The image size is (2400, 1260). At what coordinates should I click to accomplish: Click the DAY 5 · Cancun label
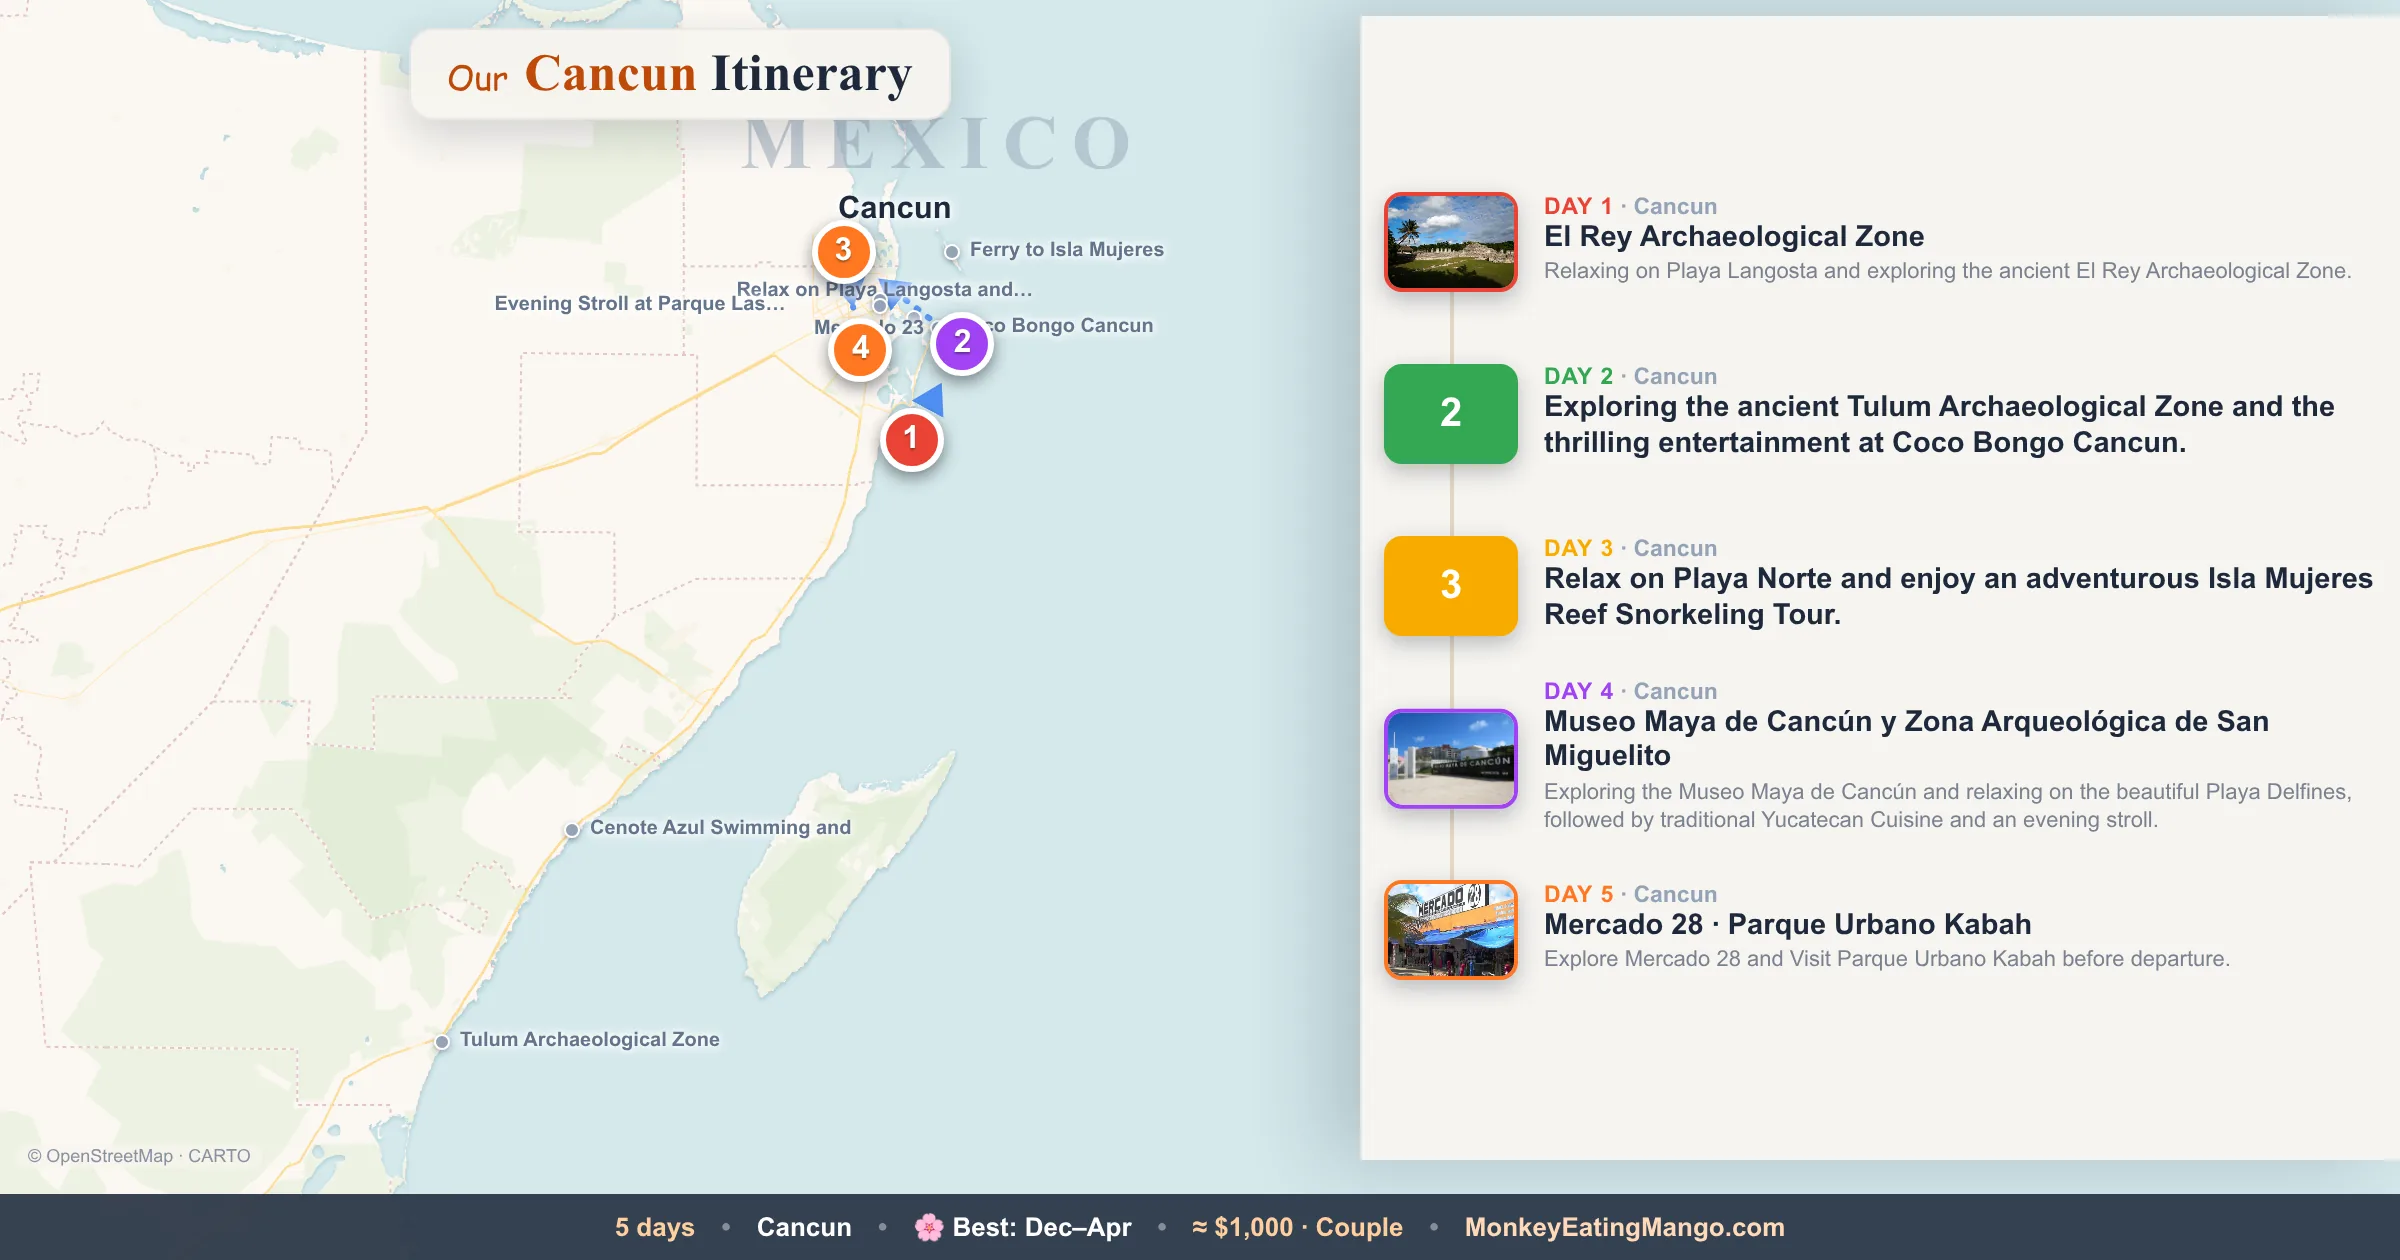coord(1630,894)
